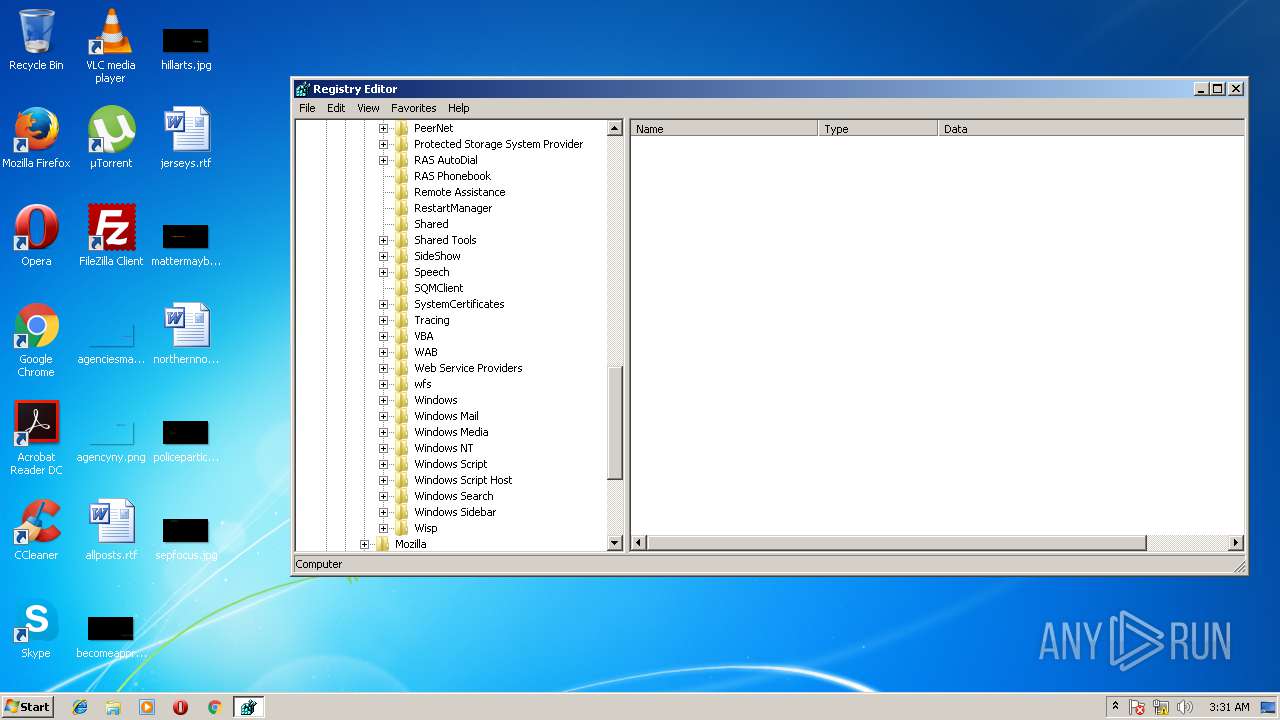Expand SystemCertificates key node

tap(383, 304)
